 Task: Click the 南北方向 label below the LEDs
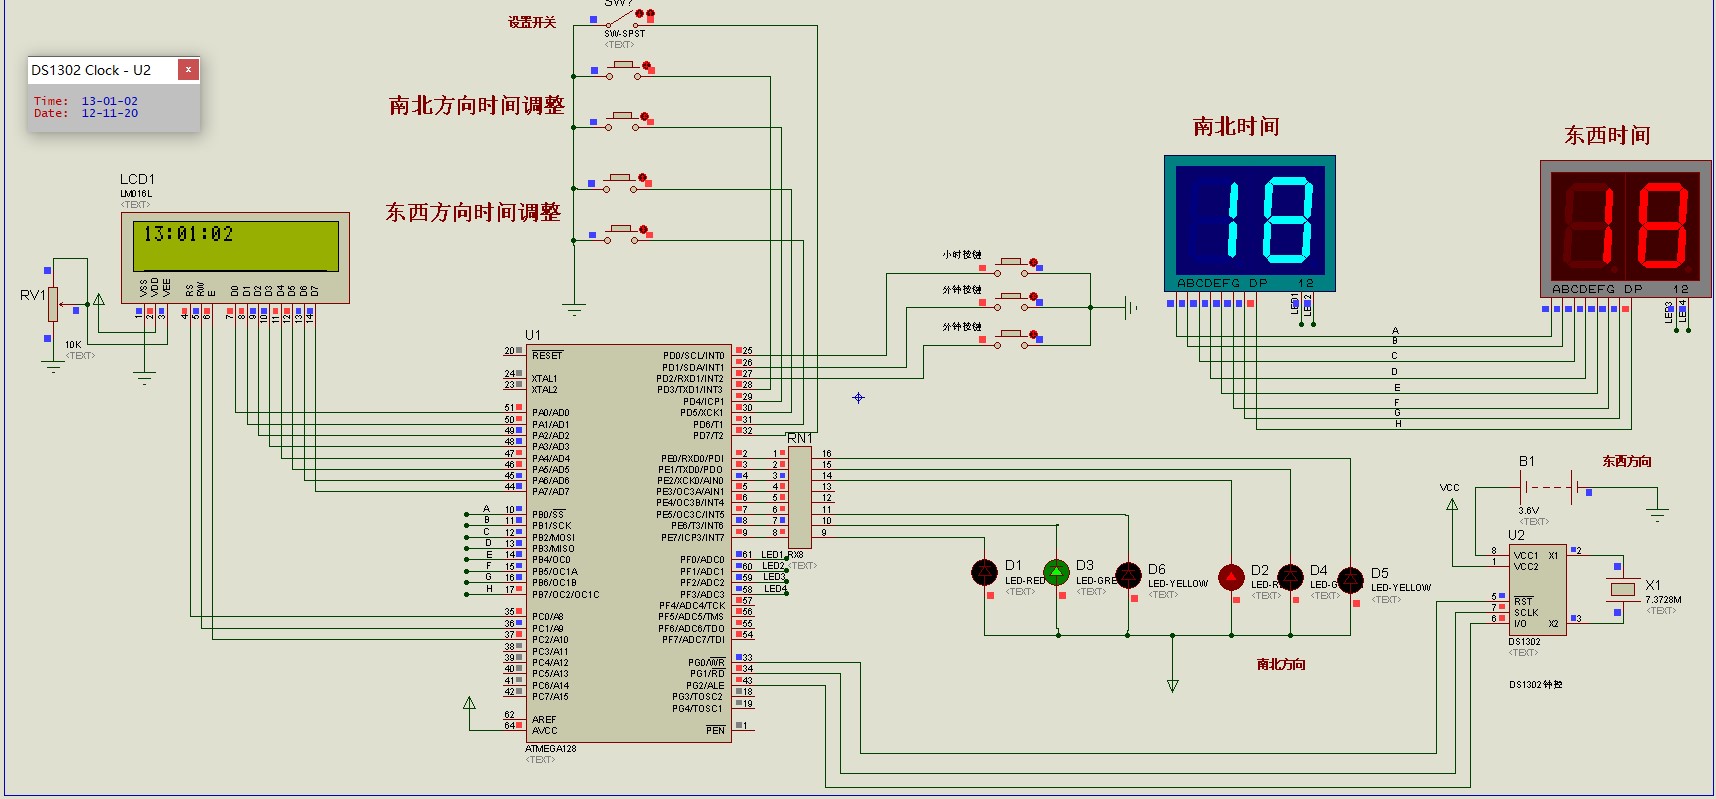click(1281, 664)
